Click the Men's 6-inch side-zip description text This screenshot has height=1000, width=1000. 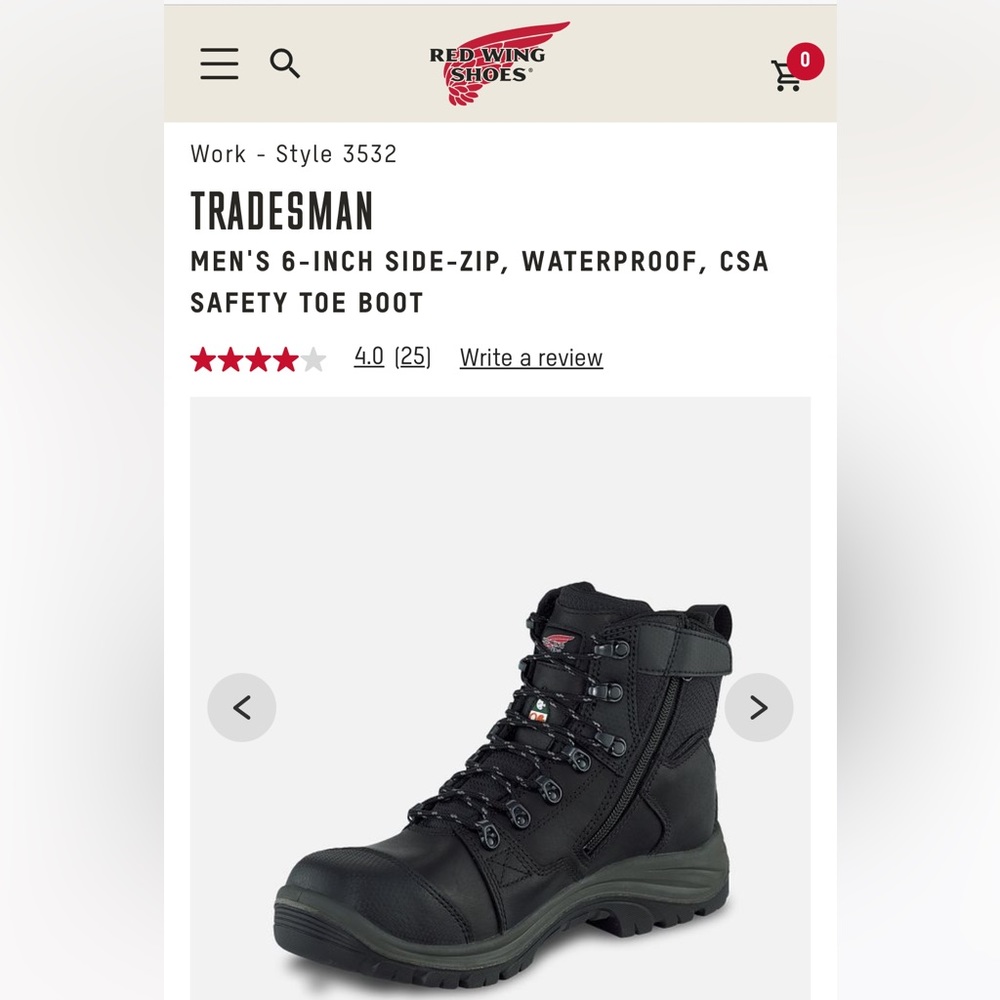pos(480,282)
